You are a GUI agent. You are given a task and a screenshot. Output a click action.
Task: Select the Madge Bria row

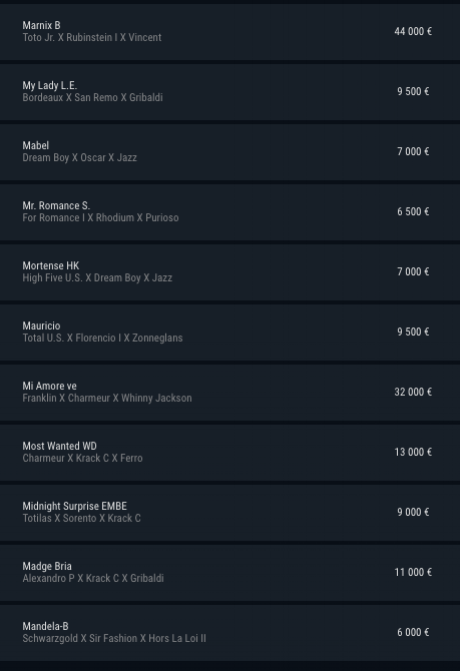230,573
